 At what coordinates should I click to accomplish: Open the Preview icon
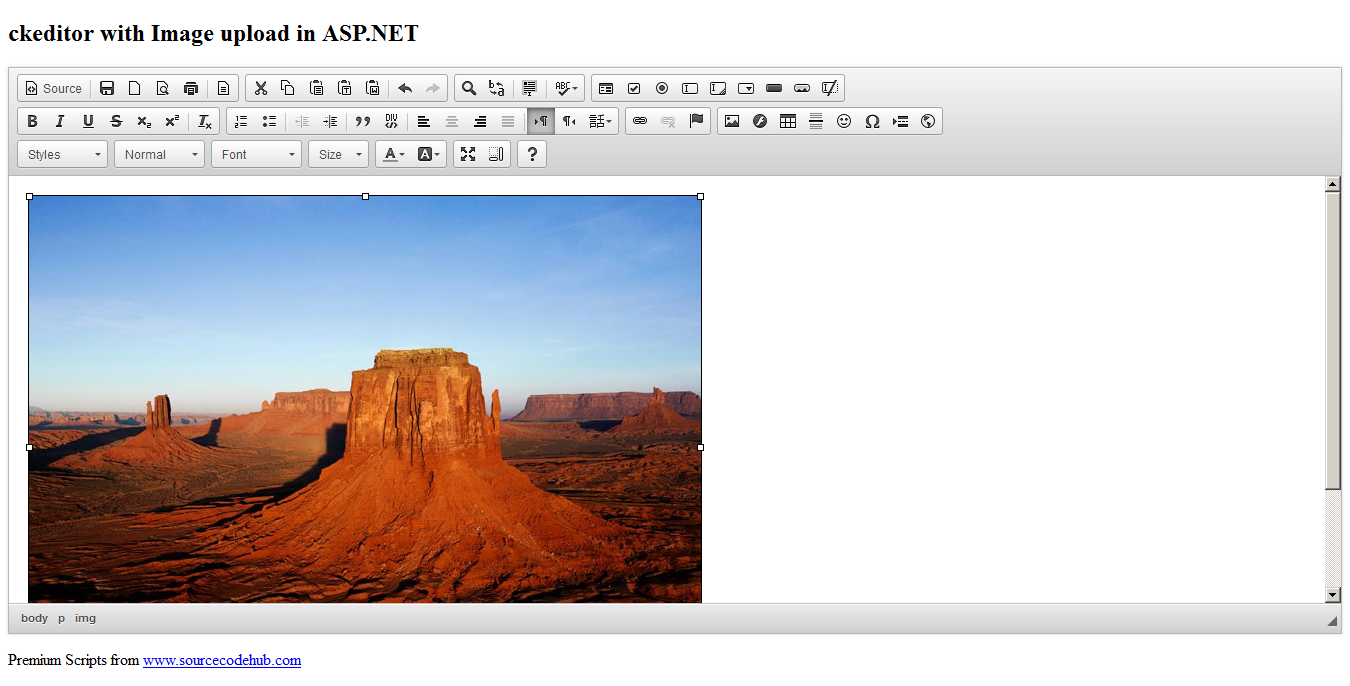[x=163, y=88]
